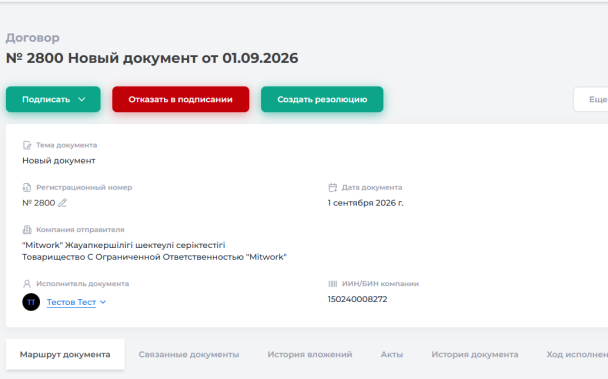Open the Тестов Тест profile link
The image size is (608, 379).
tap(71, 302)
